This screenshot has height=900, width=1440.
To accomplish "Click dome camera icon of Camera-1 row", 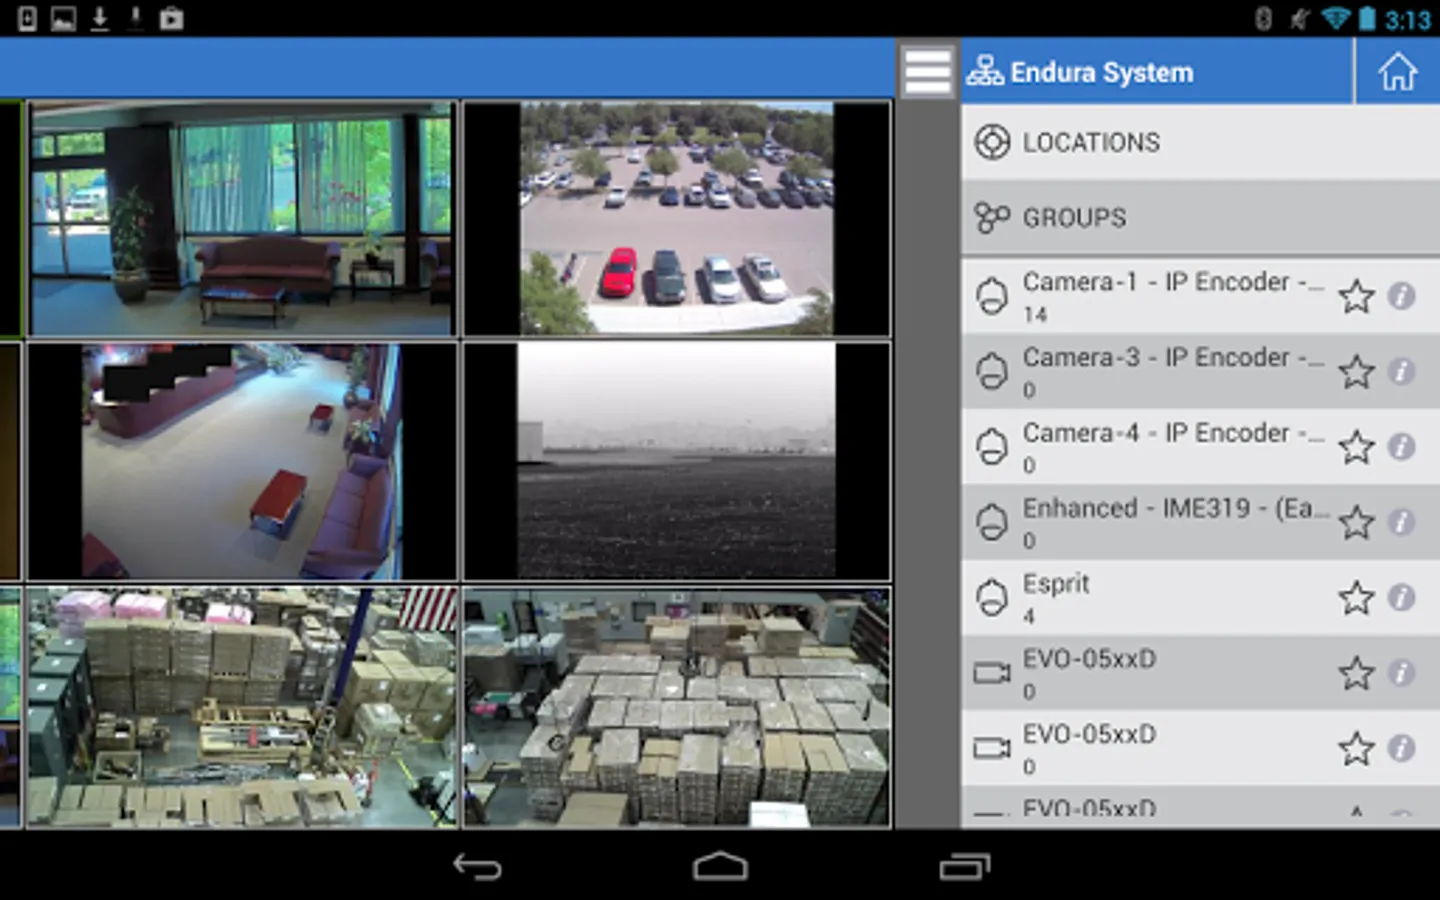I will click(x=991, y=296).
